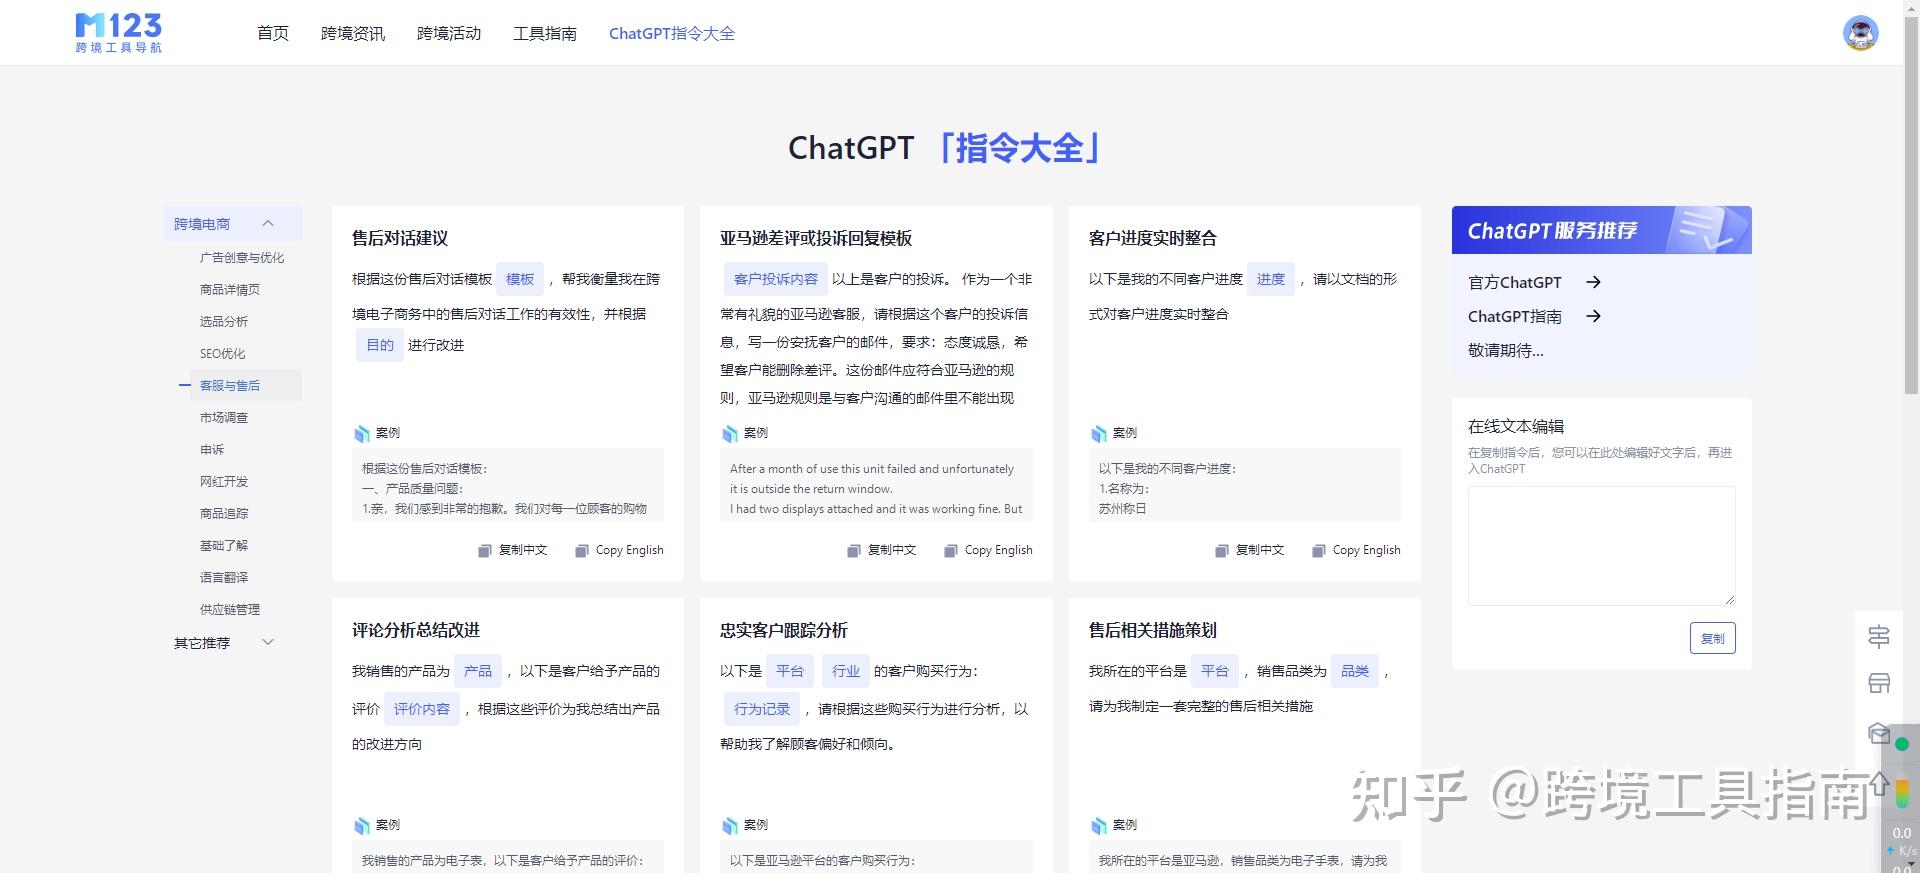The height and width of the screenshot is (873, 1920).
Task: Select SEO优化 in sidebar
Action: point(222,353)
